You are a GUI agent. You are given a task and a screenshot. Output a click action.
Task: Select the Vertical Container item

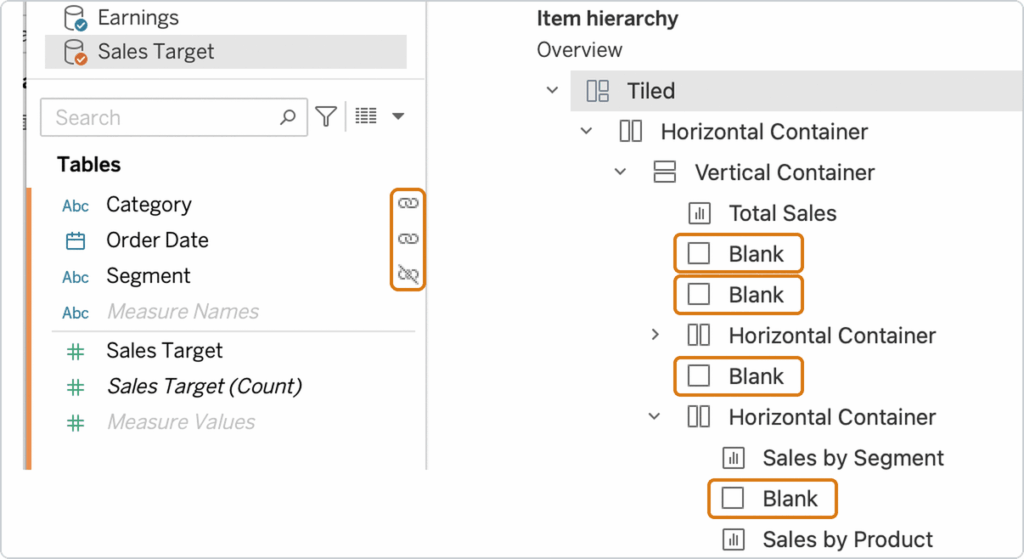pos(784,172)
